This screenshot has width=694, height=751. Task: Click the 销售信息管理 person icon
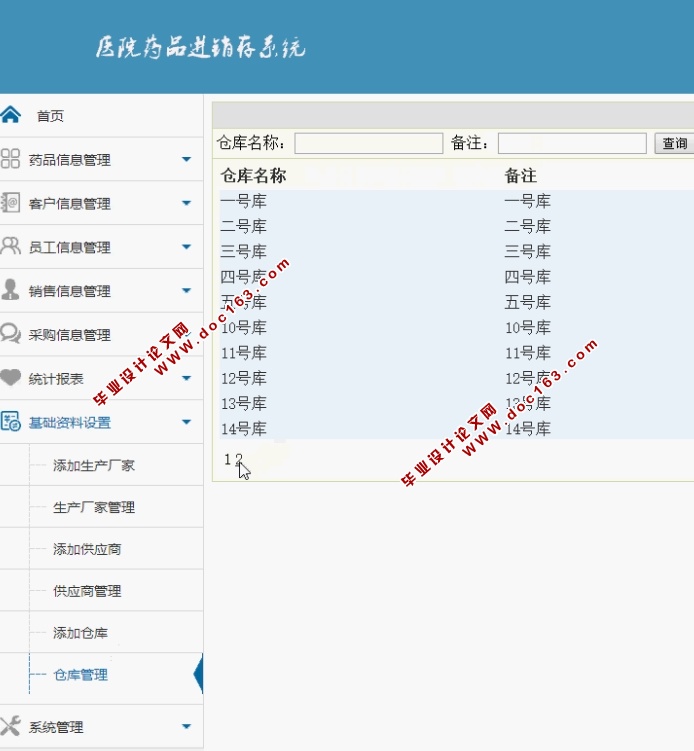(10, 290)
